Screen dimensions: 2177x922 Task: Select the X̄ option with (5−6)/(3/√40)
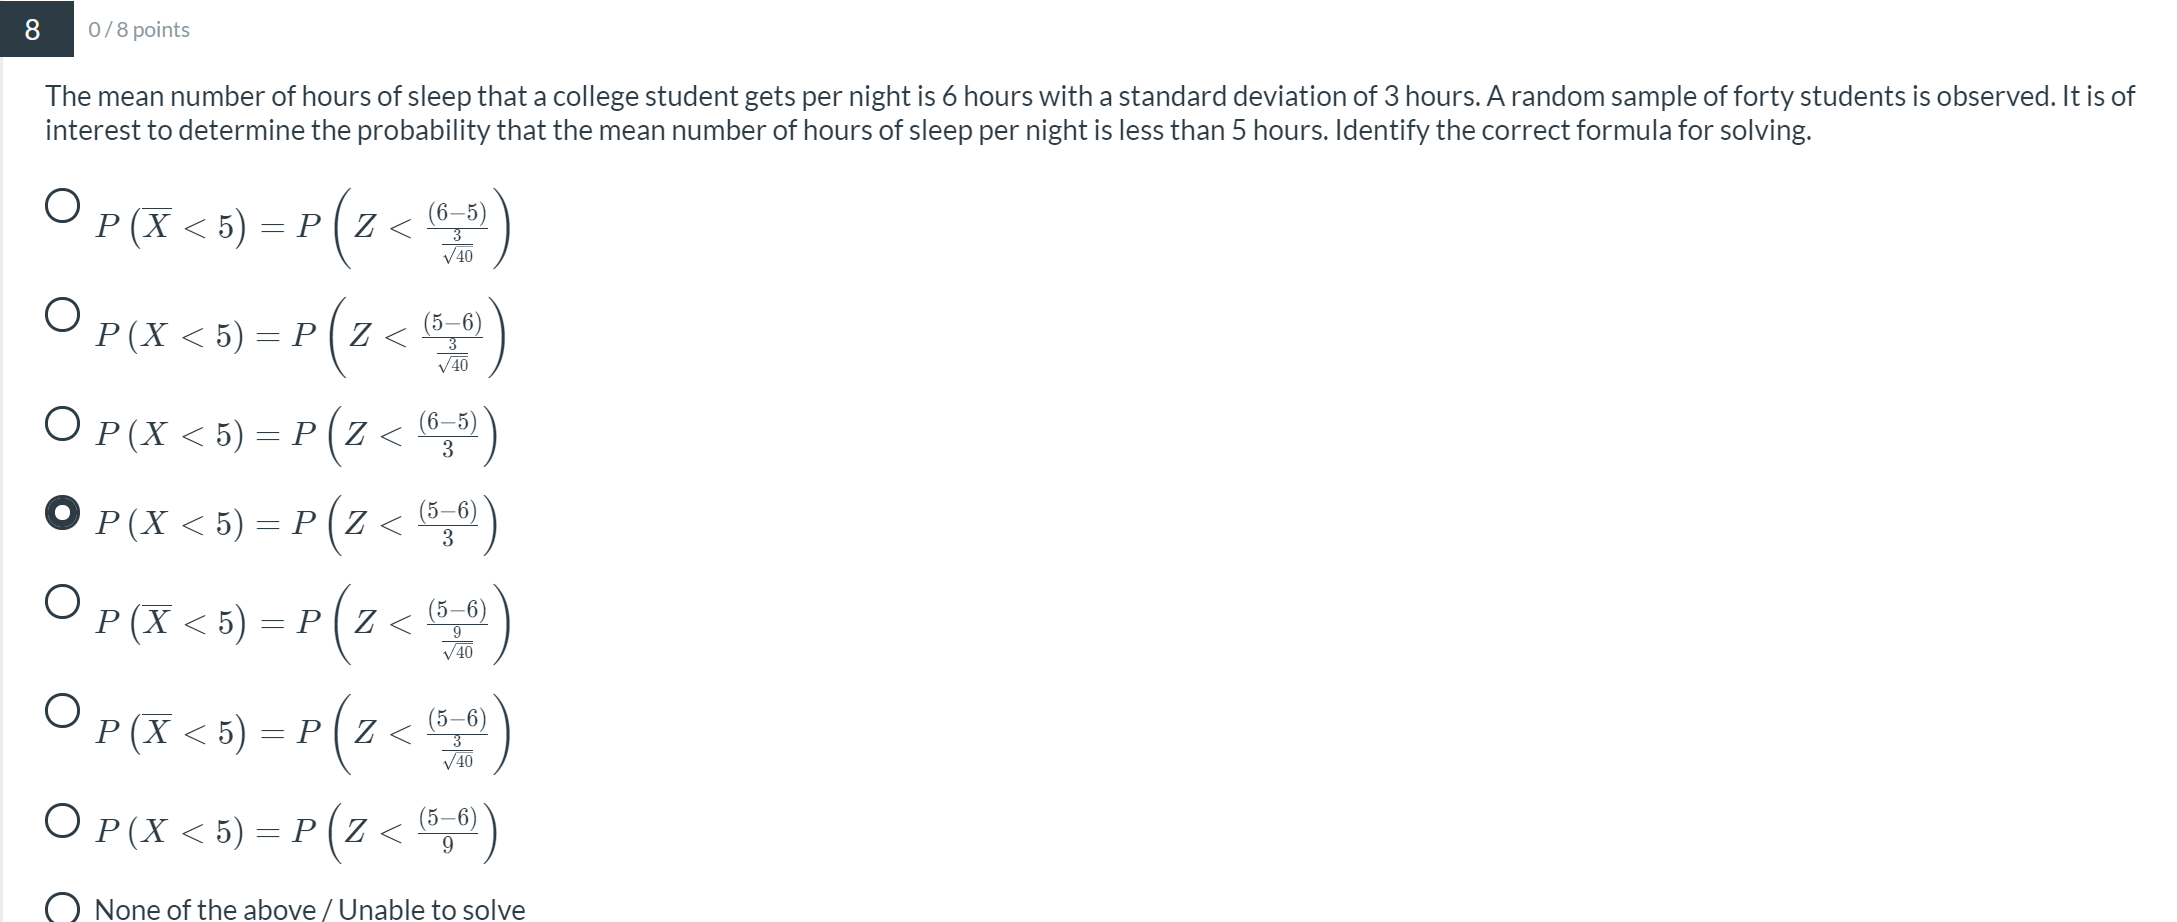pos(61,712)
